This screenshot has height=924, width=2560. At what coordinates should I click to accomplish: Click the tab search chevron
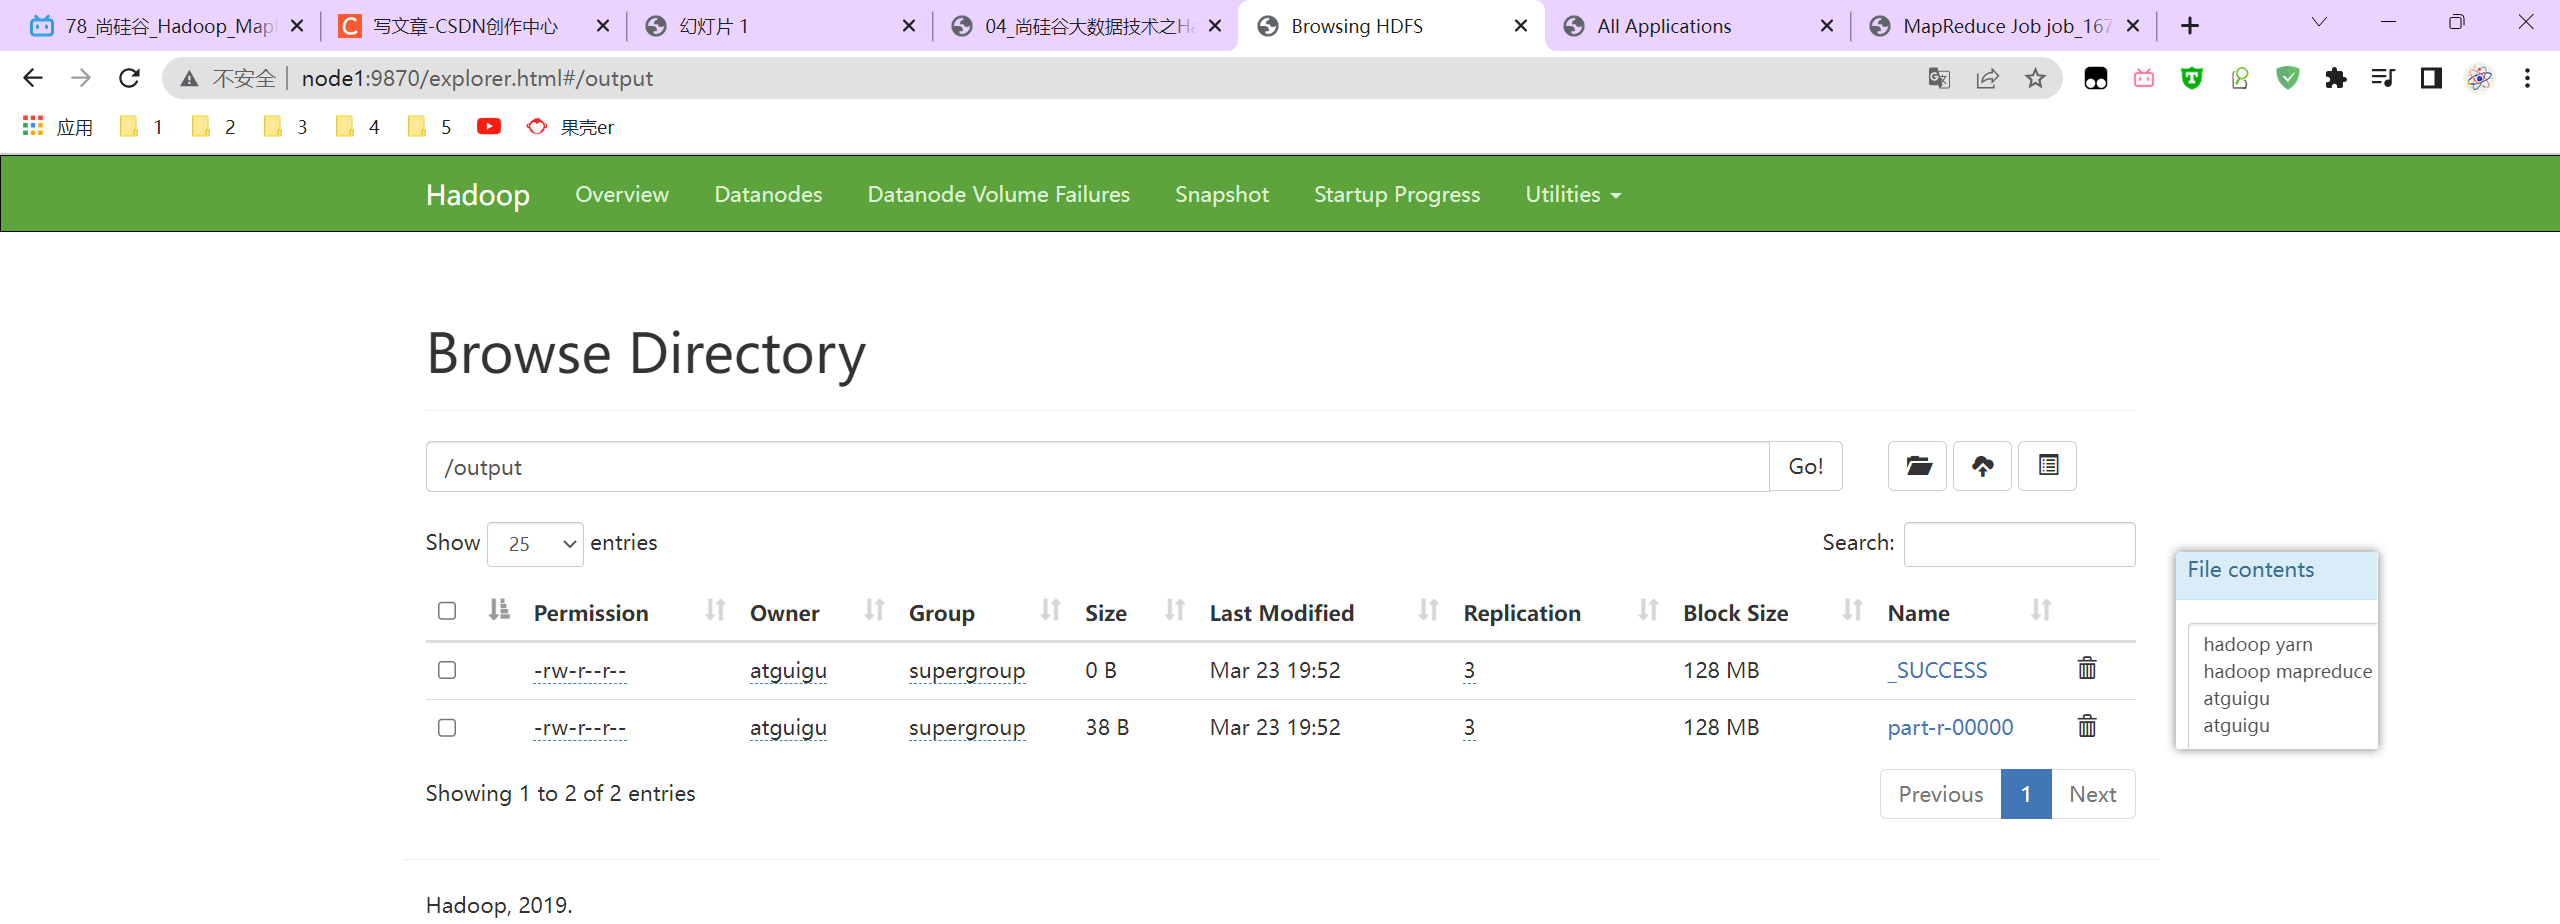(2319, 22)
